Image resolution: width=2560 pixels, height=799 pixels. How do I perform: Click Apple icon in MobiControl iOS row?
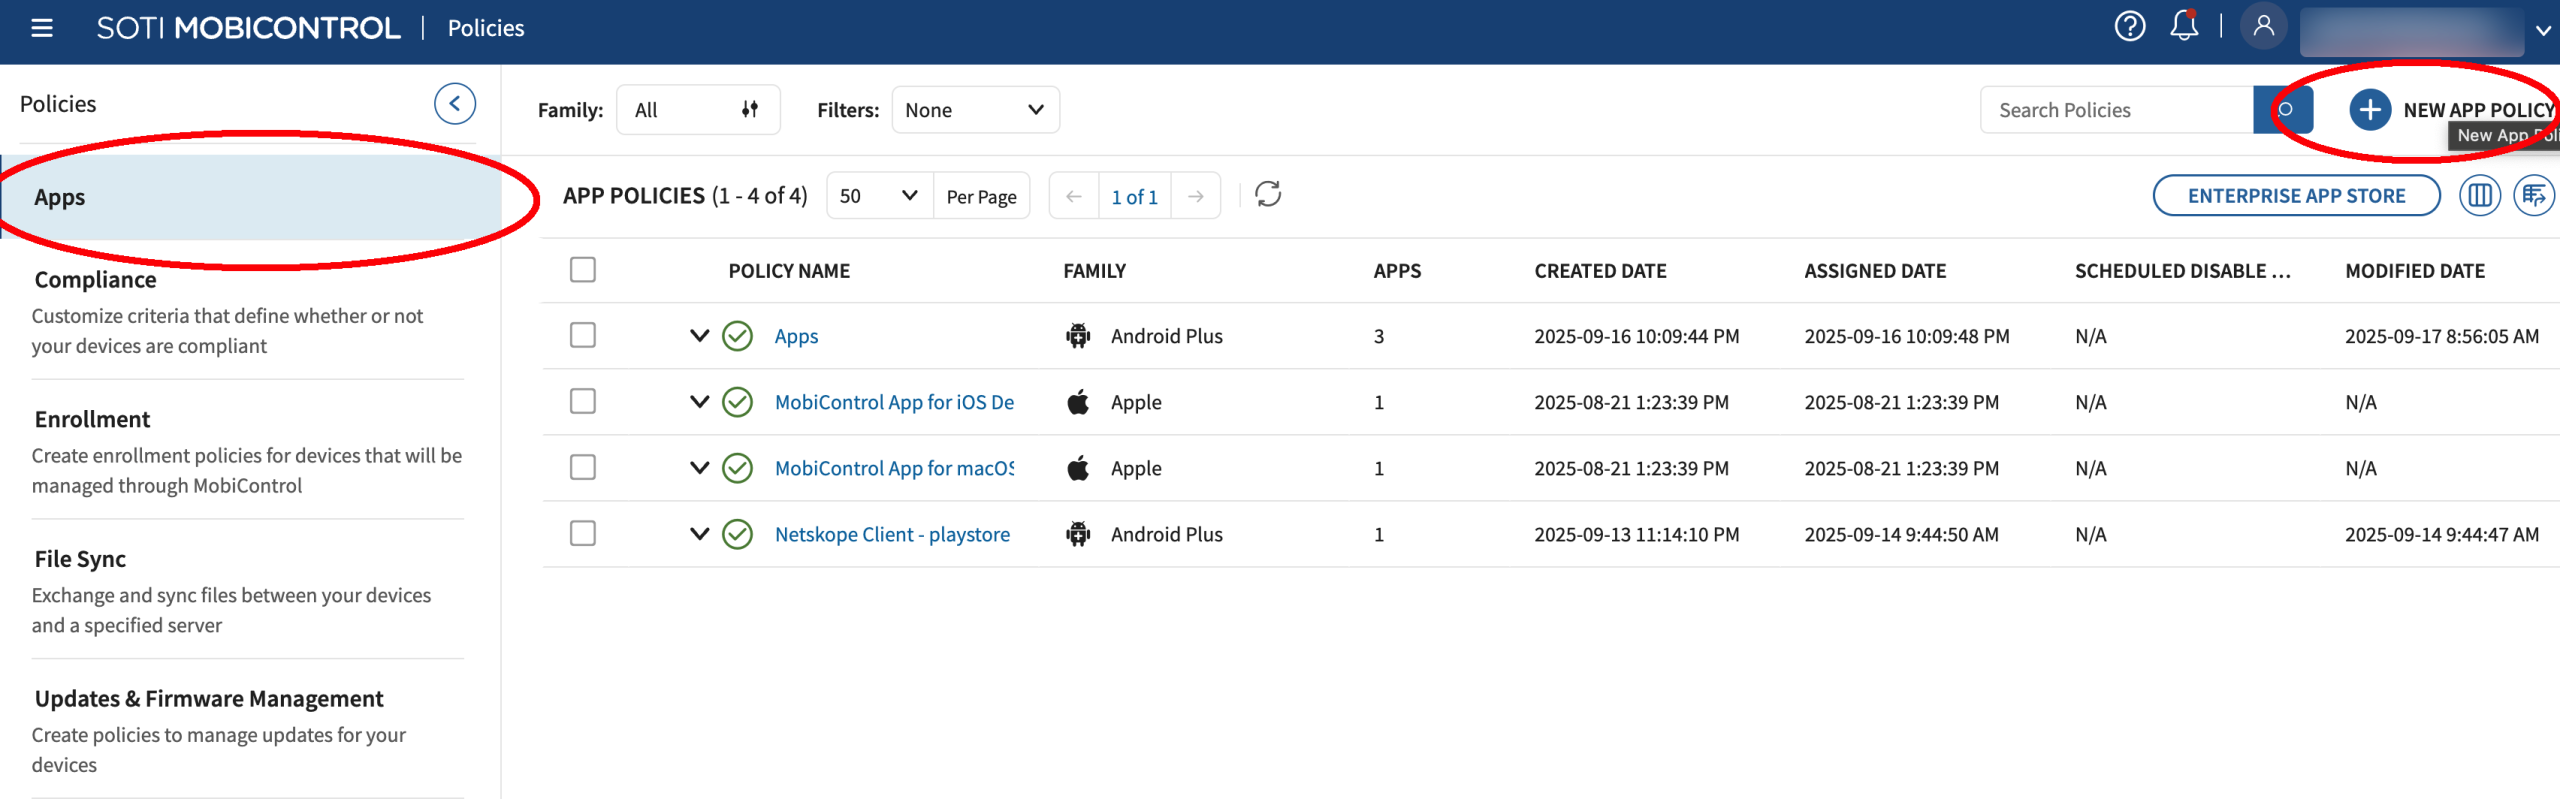1078,402
